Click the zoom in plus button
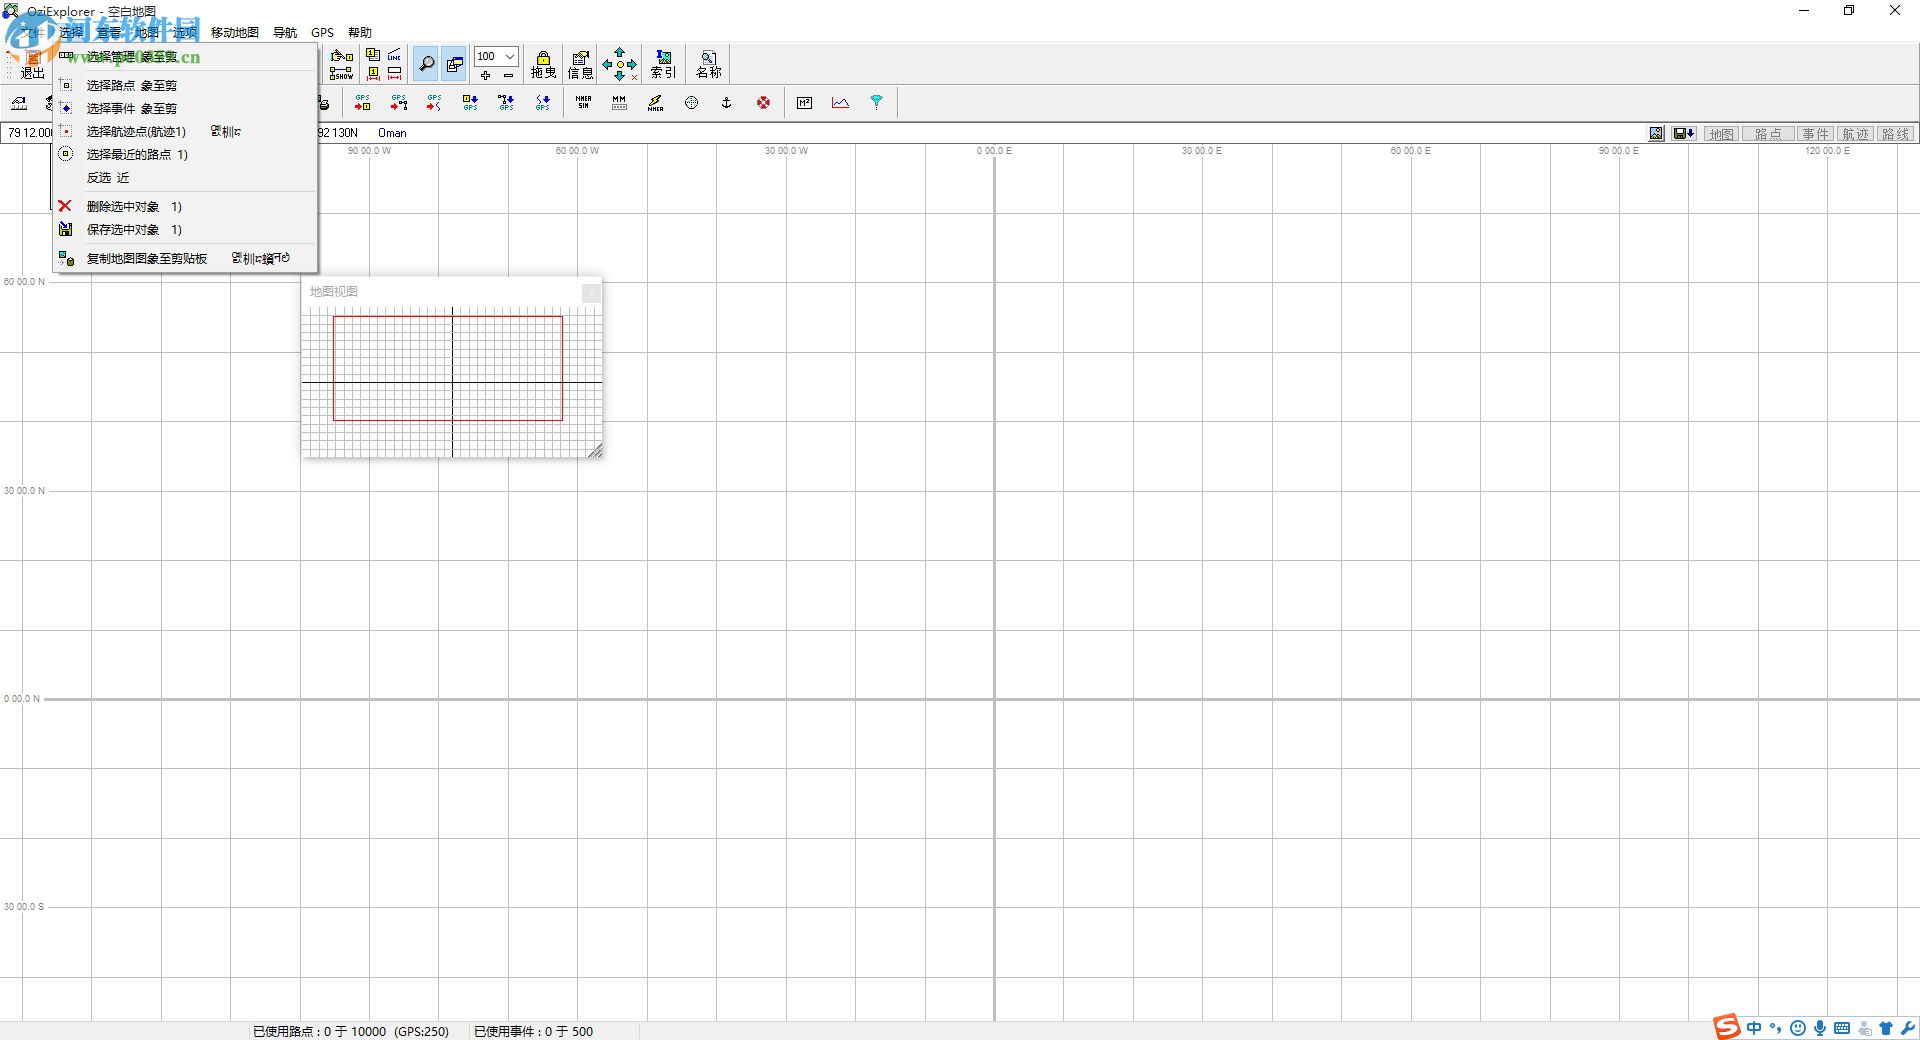 click(x=485, y=75)
